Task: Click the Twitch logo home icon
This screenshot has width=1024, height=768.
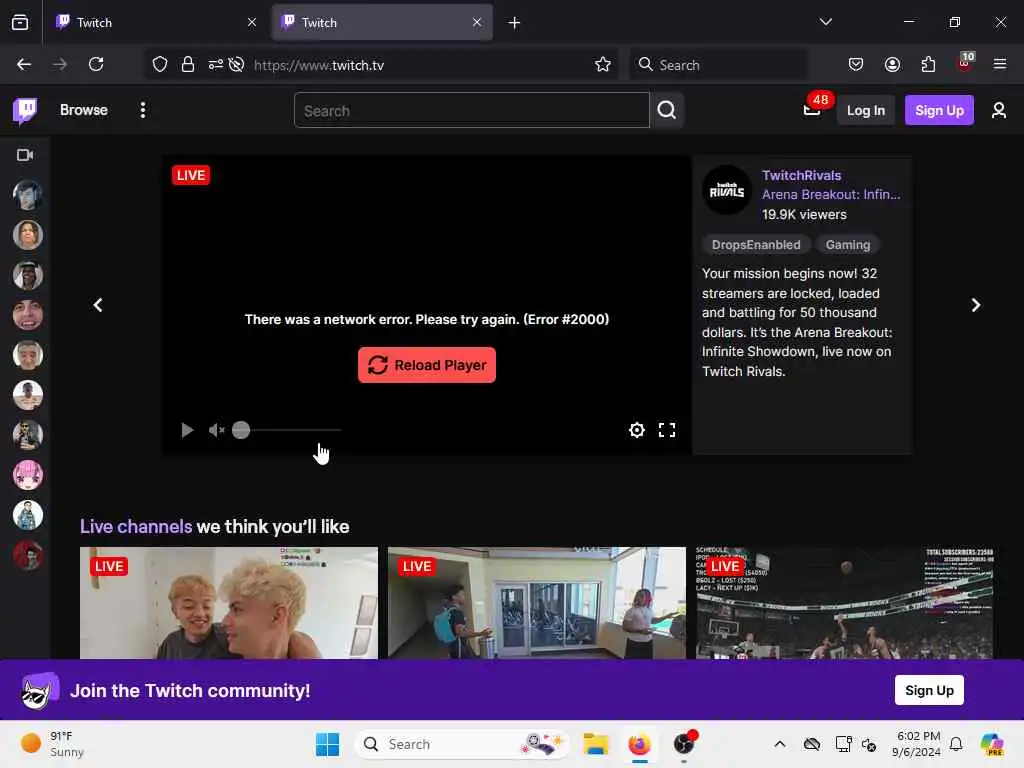Action: pyautogui.click(x=25, y=110)
